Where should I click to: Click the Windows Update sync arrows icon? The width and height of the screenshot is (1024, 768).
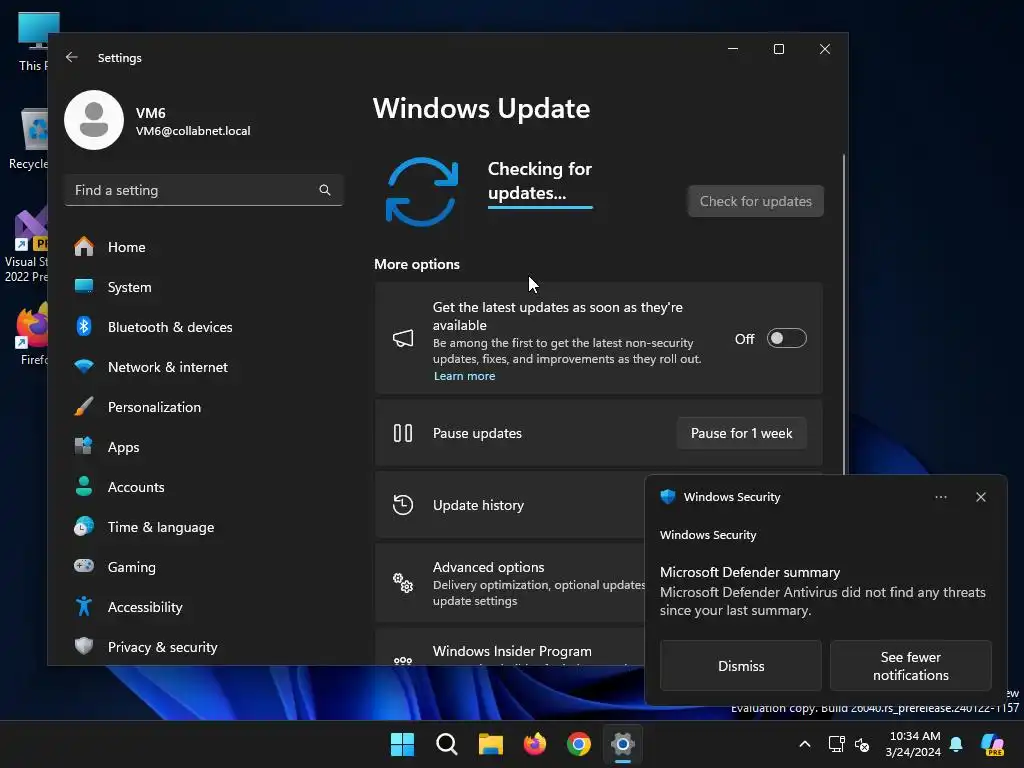click(422, 192)
